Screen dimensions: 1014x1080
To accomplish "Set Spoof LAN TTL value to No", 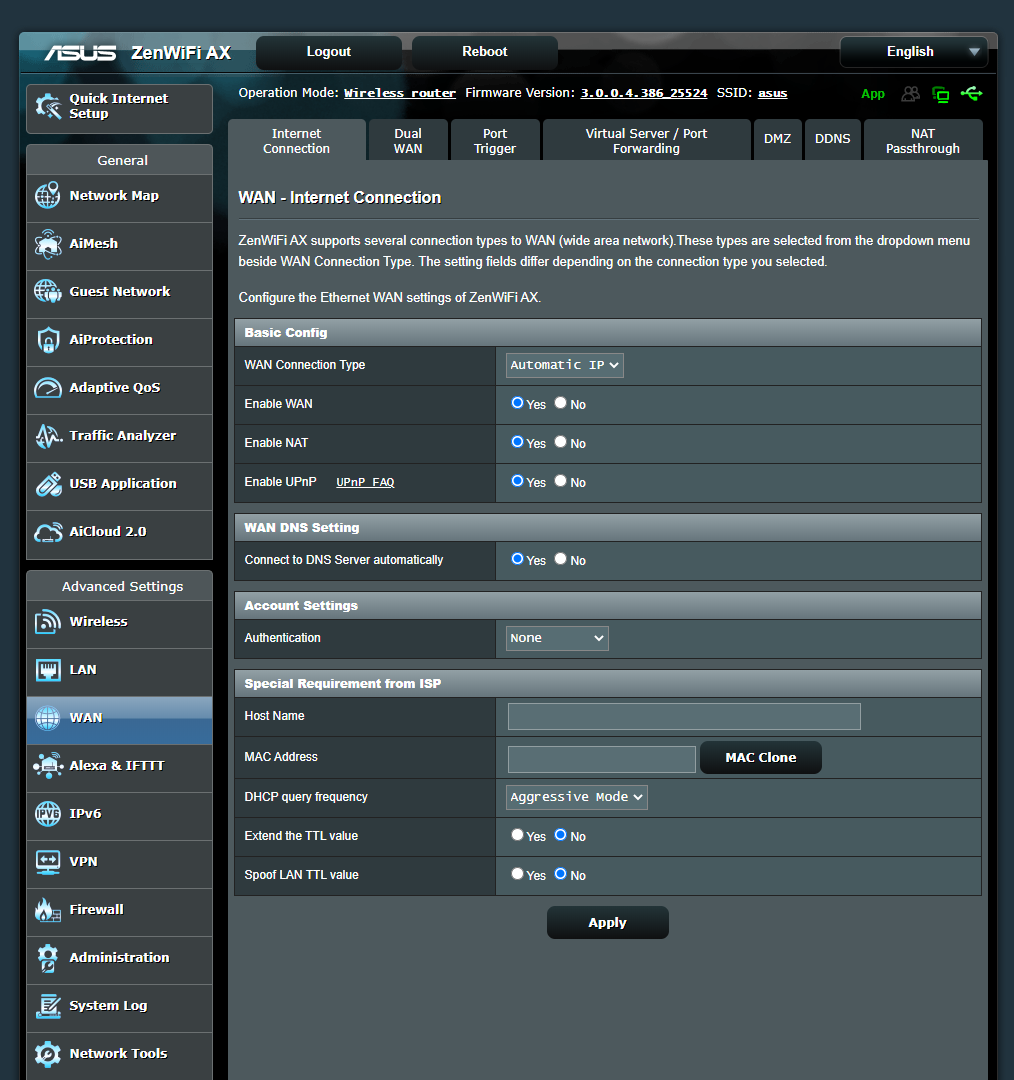I will coord(561,874).
